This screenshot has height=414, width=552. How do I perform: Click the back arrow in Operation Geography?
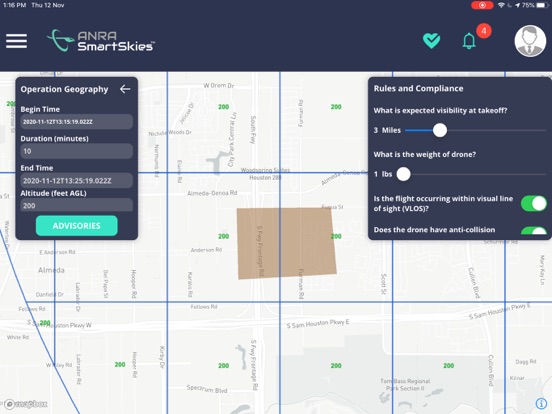click(x=125, y=89)
